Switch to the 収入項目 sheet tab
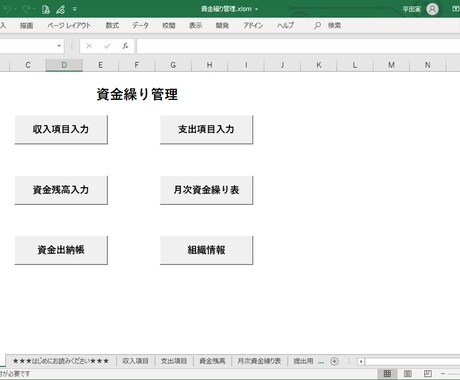Viewport: 460px width, 380px height. (x=135, y=361)
